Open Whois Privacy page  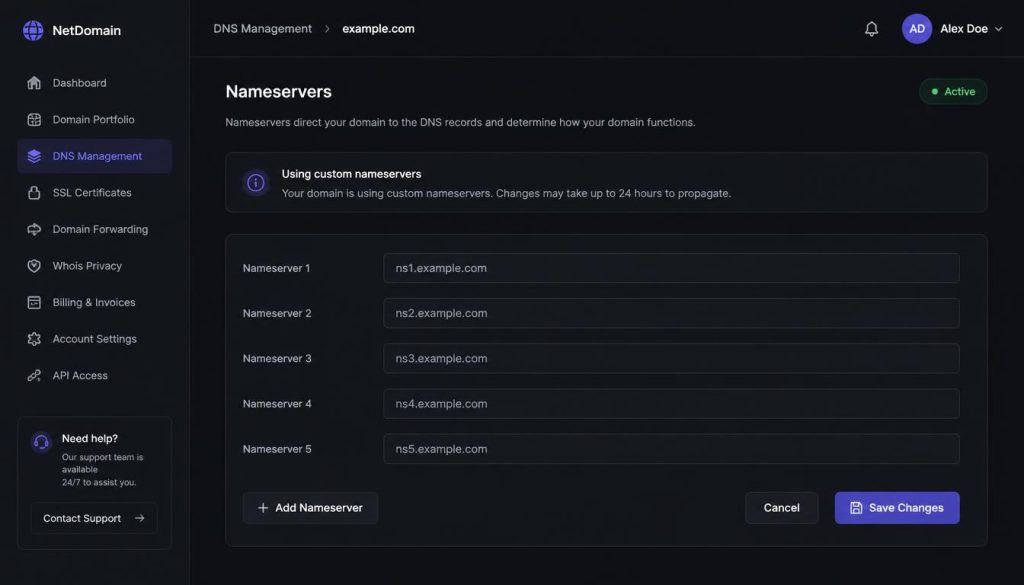[95, 266]
